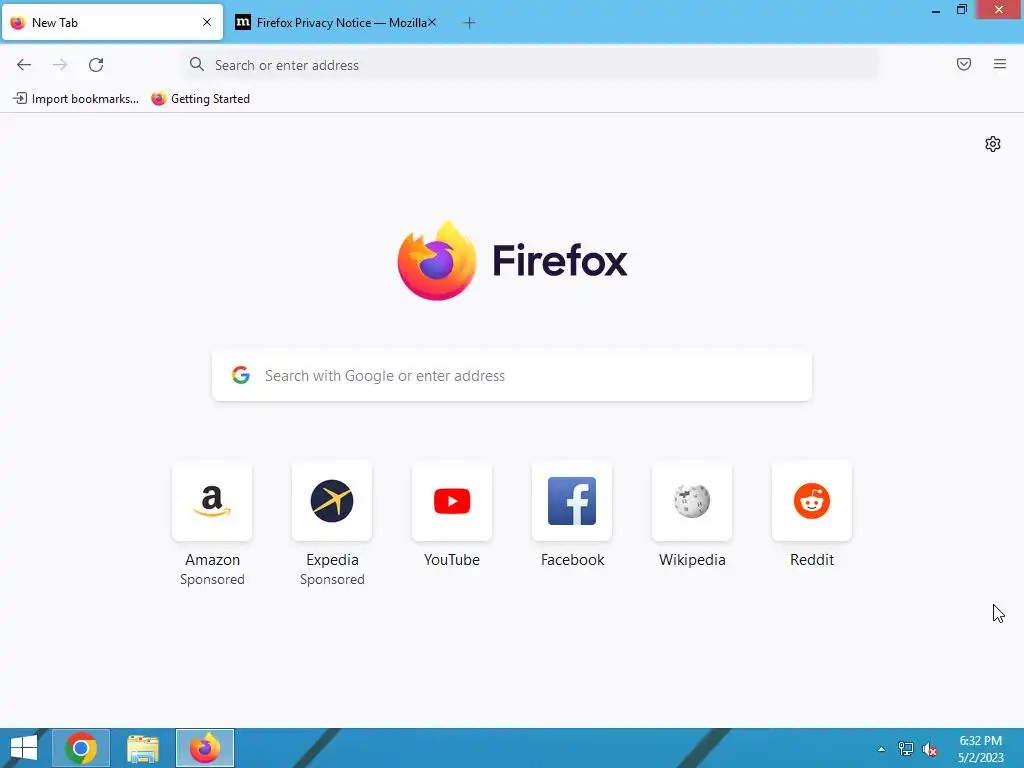Click the muted volume tray icon
The height and width of the screenshot is (768, 1024).
(930, 749)
